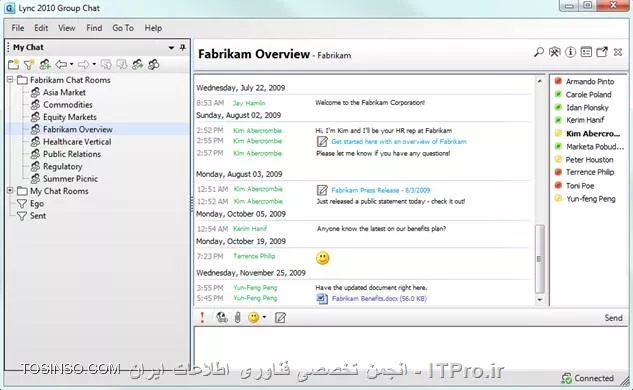Click the participant list icon in the header
This screenshot has height=390, width=633.
point(586,52)
